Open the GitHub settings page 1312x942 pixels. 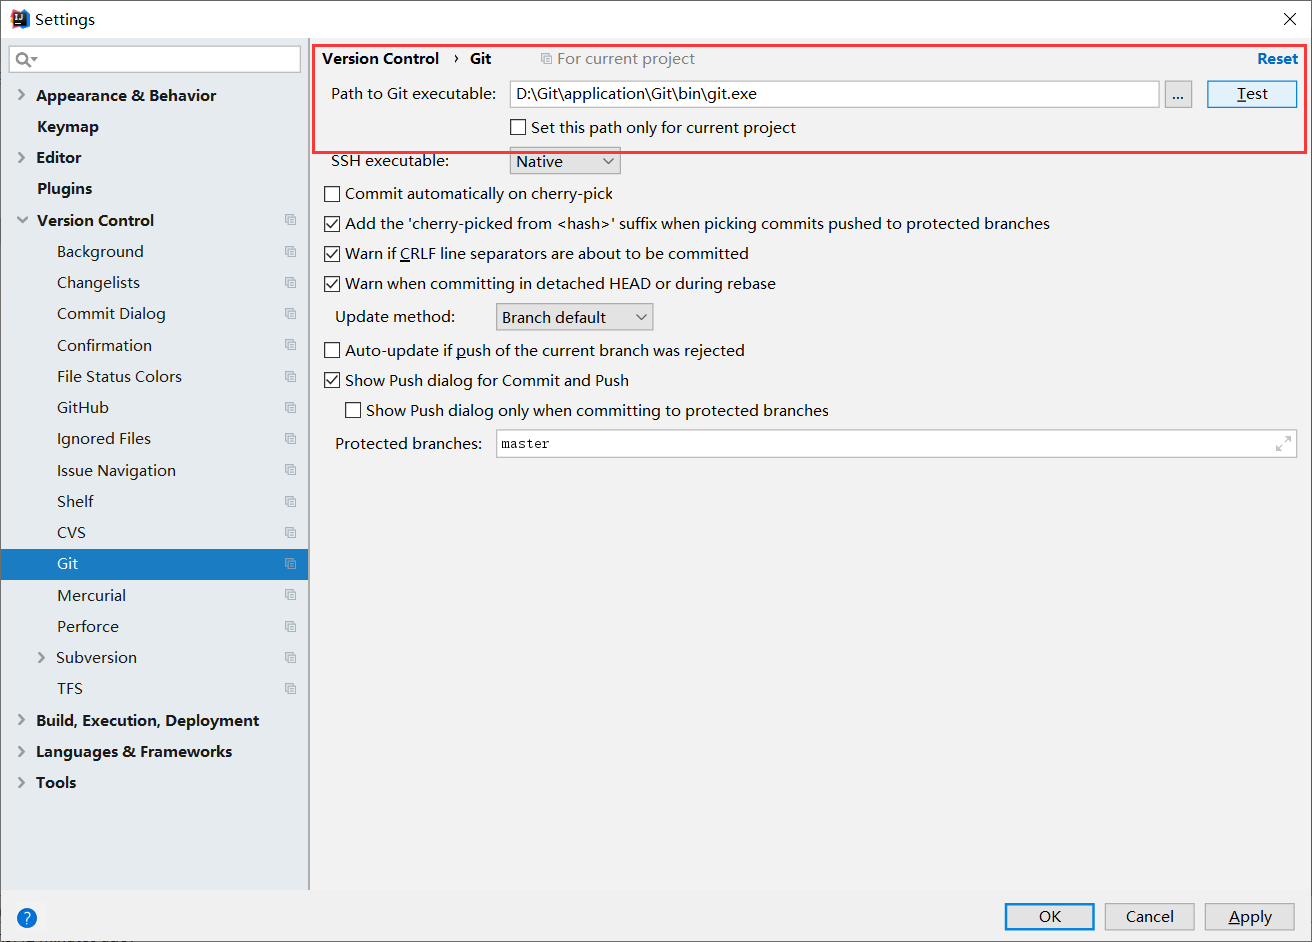[83, 407]
